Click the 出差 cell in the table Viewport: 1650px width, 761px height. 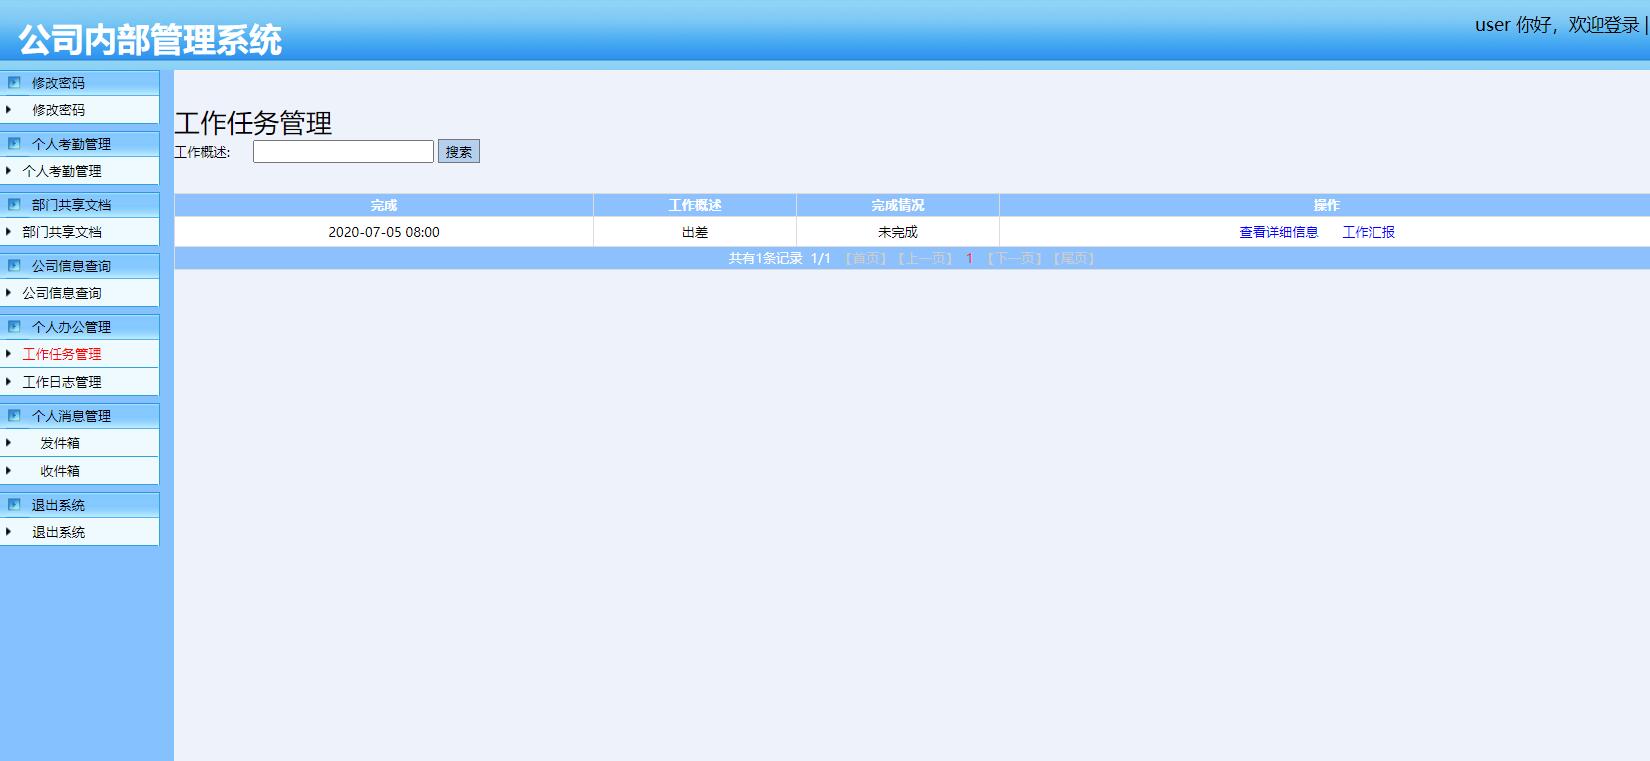695,232
